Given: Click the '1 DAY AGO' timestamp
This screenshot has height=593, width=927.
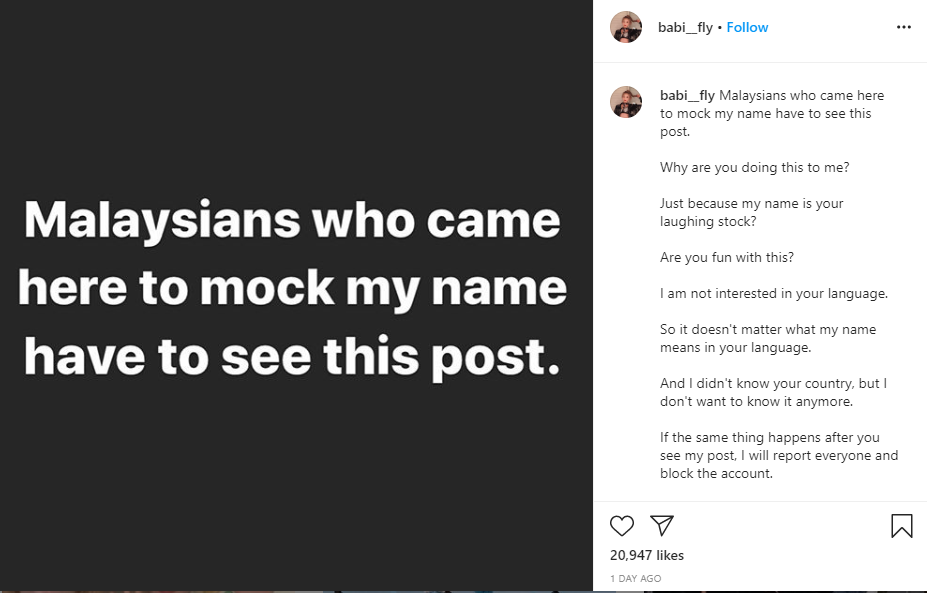Looking at the screenshot, I should tap(635, 579).
